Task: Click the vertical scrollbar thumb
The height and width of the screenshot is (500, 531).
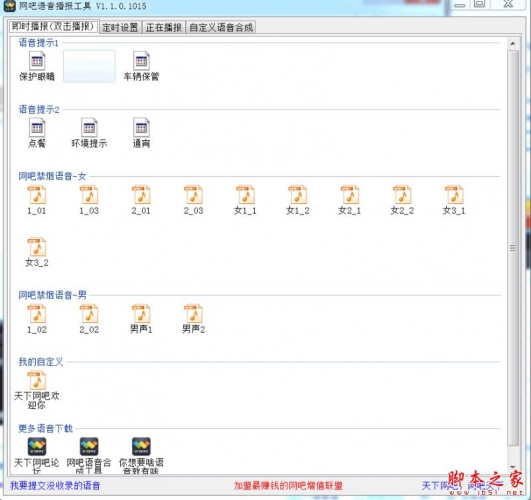Action: pyautogui.click(x=513, y=248)
